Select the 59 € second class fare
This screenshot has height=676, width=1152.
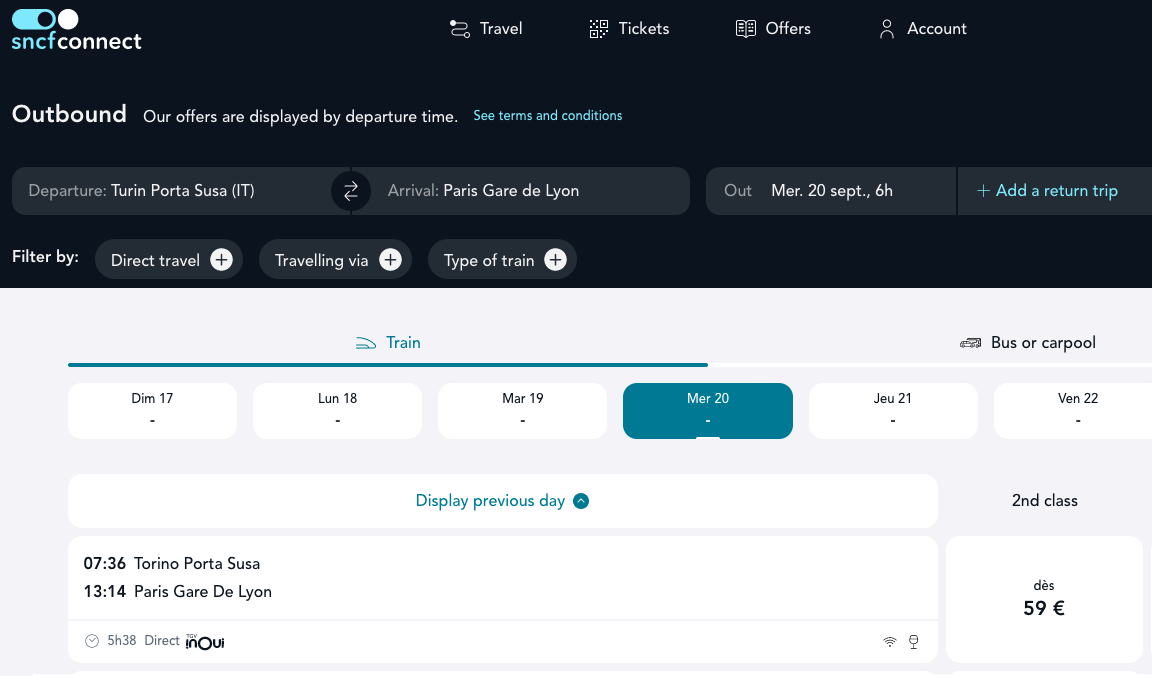1044,599
